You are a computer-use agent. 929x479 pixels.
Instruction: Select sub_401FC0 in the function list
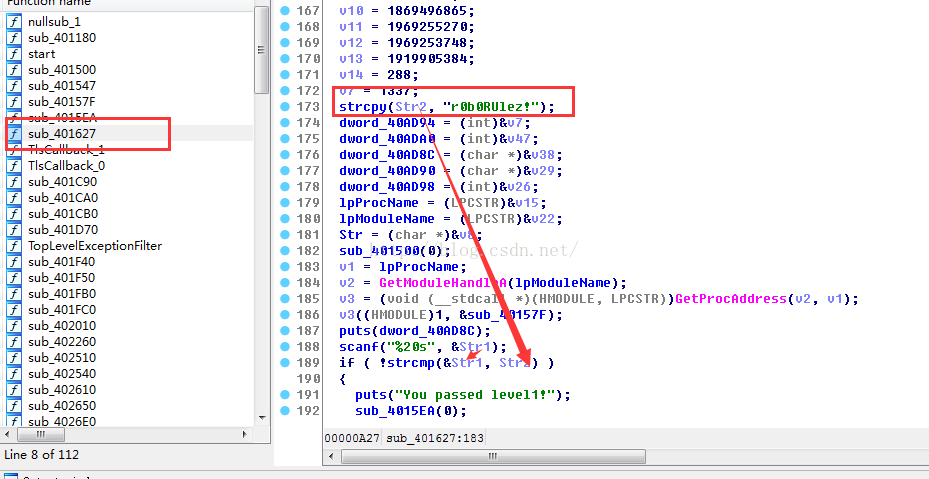tap(62, 310)
